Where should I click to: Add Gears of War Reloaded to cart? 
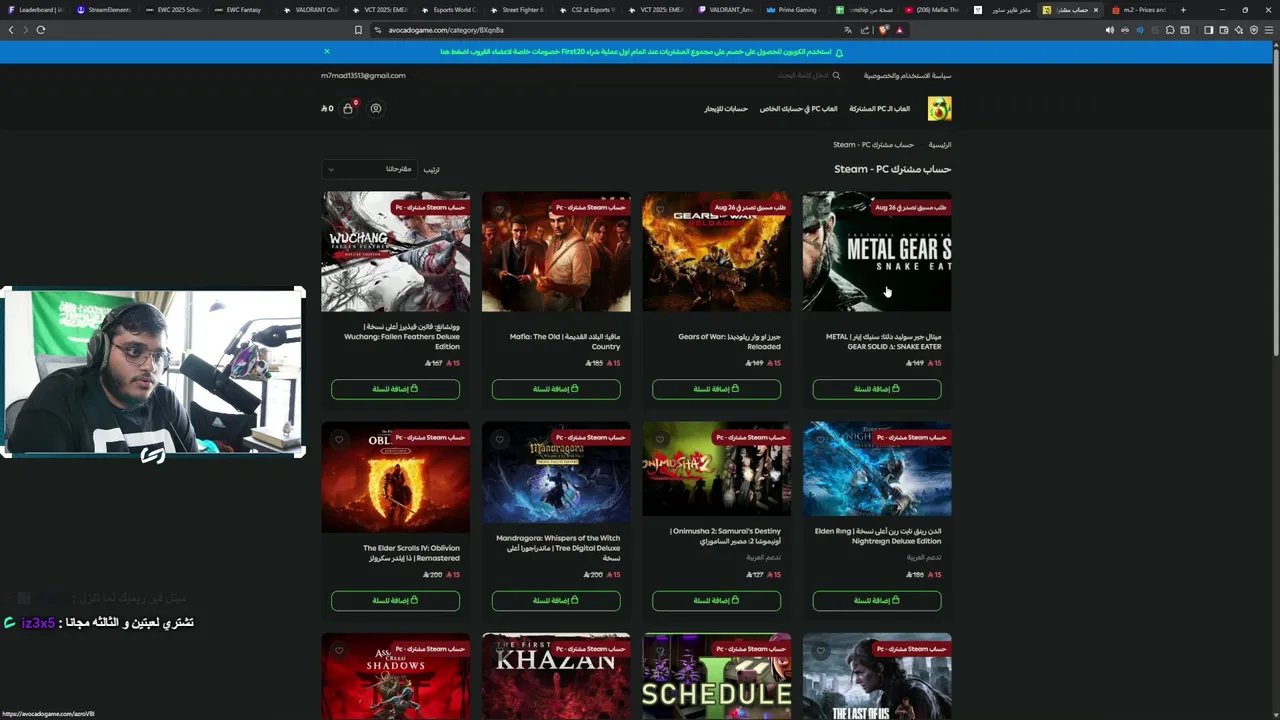tap(716, 389)
